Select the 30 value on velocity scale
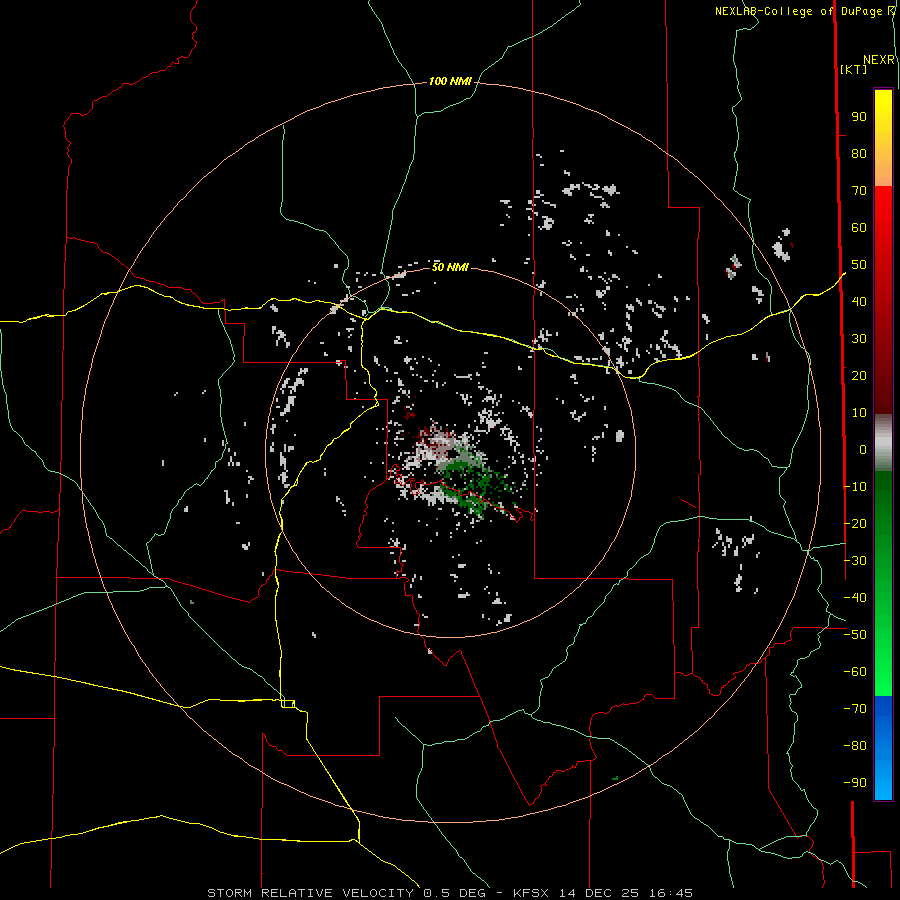This screenshot has width=900, height=900. pos(859,339)
